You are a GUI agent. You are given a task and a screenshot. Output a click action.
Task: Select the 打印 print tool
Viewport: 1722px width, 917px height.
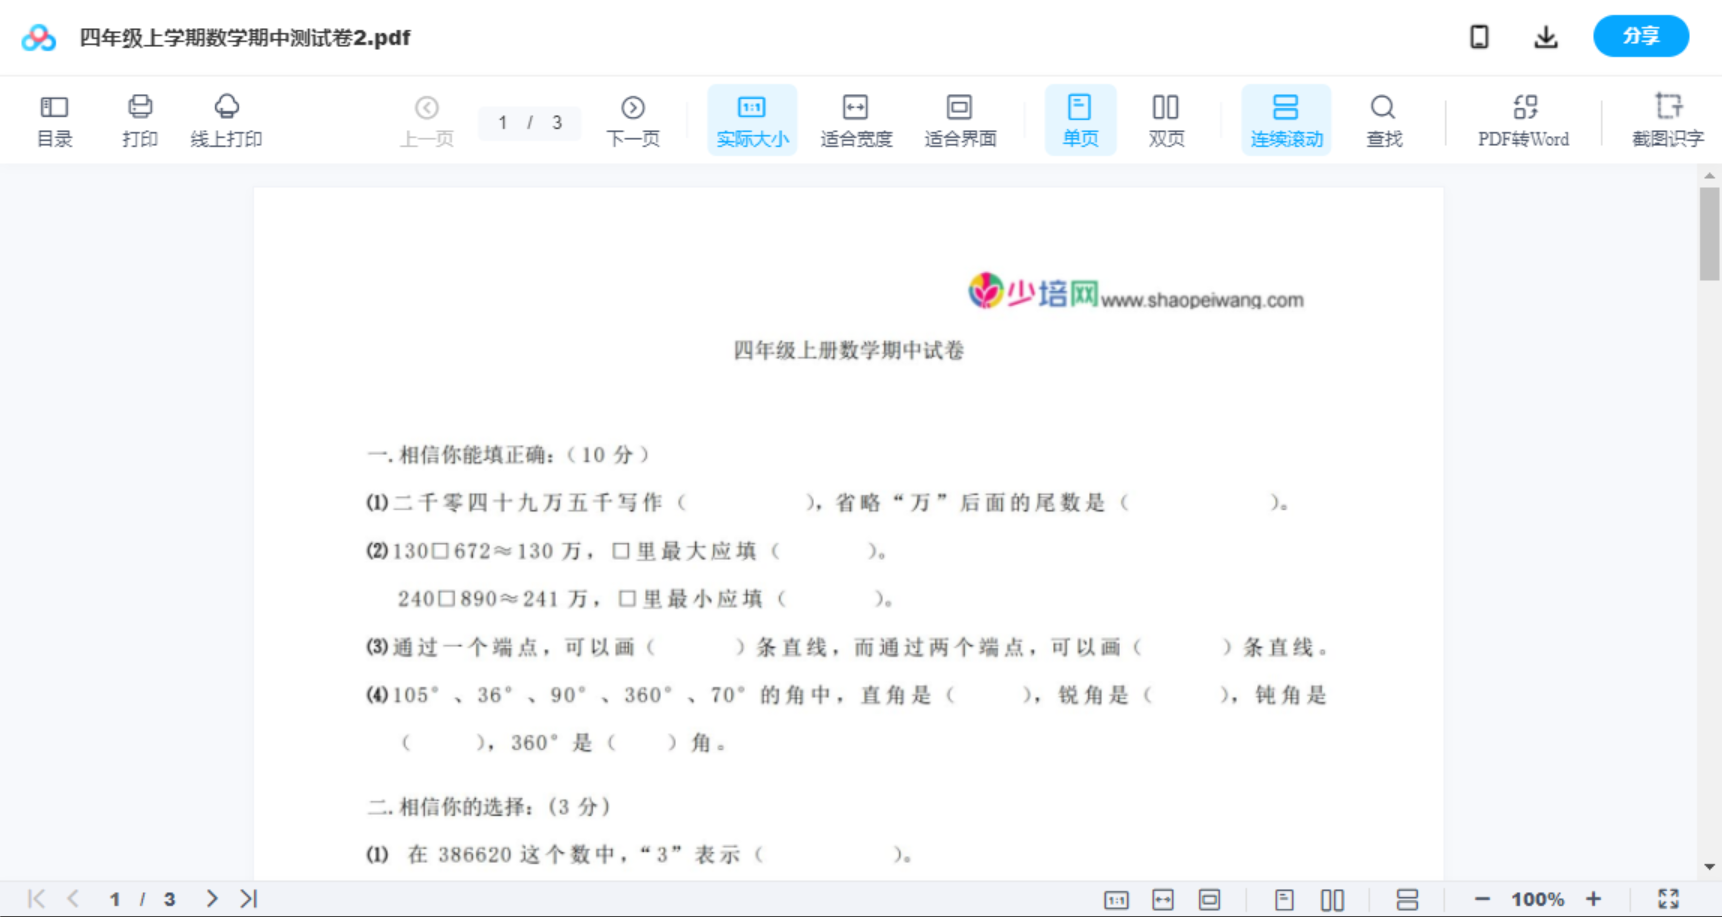[x=139, y=119]
